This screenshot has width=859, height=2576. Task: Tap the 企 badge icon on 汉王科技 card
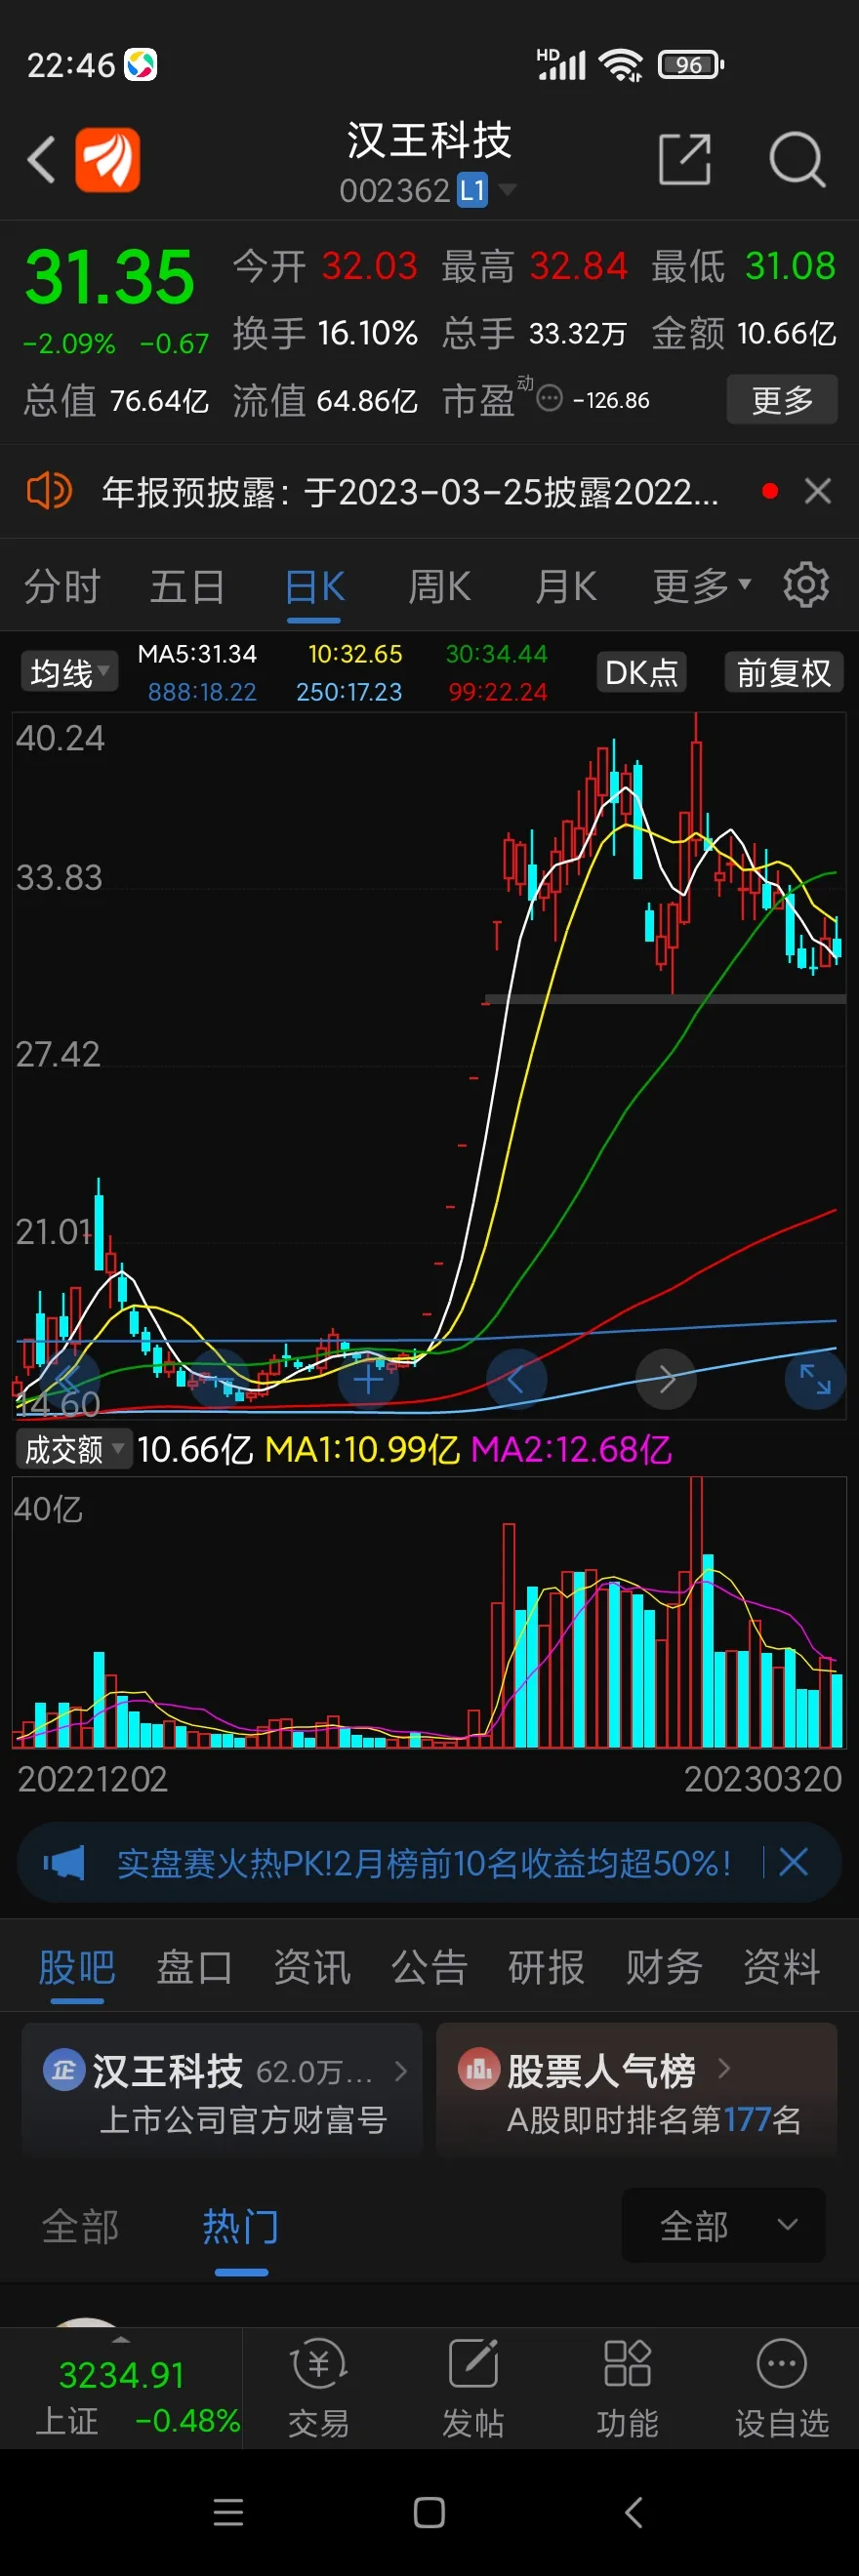pos(63,2069)
